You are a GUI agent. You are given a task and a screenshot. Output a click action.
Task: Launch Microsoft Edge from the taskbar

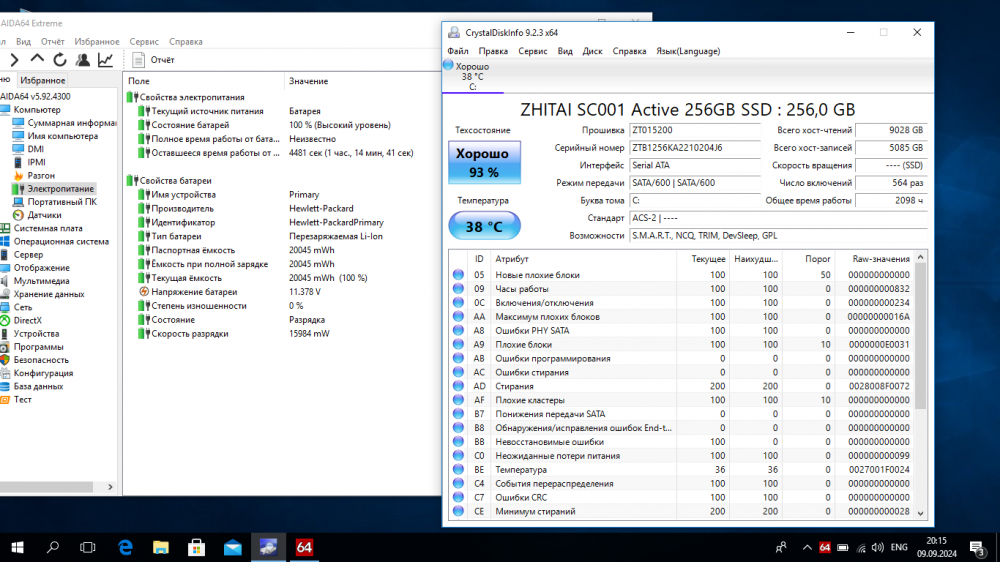tap(125, 547)
